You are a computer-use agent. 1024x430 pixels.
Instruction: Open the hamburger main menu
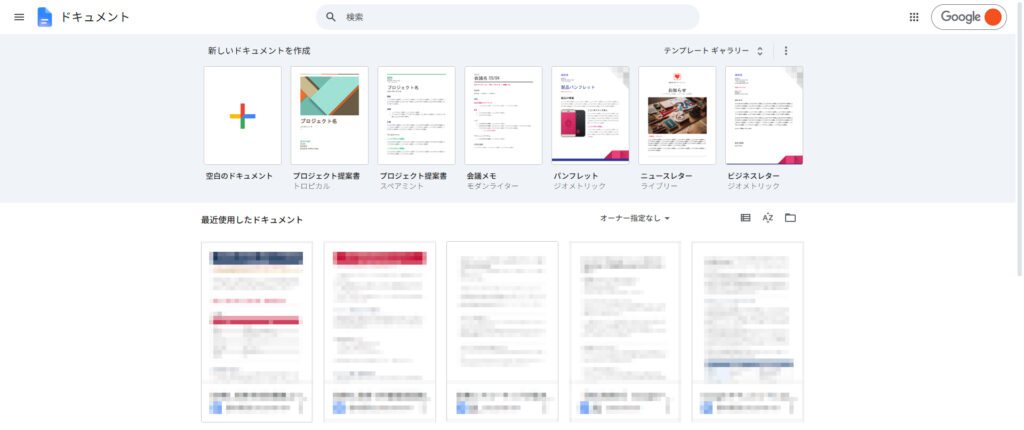click(19, 17)
